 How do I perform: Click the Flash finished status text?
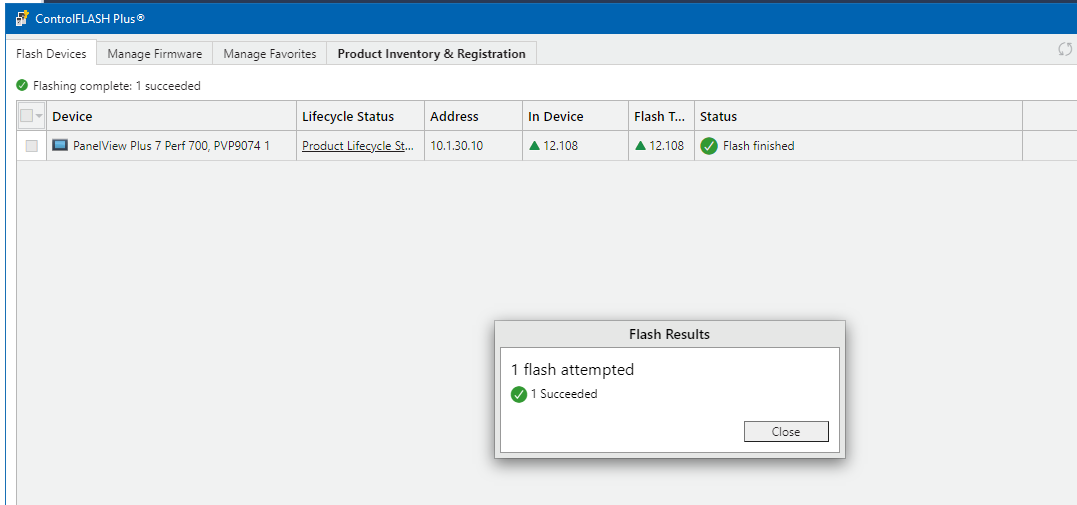(758, 146)
